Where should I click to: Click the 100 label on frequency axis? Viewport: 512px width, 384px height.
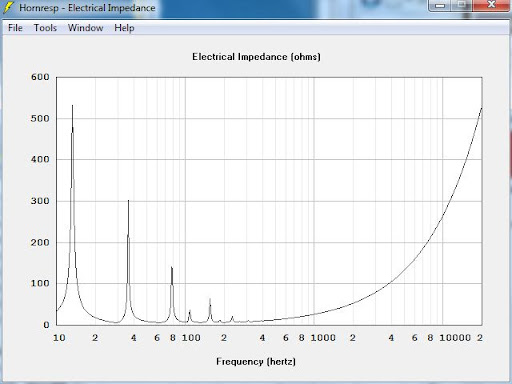click(191, 338)
